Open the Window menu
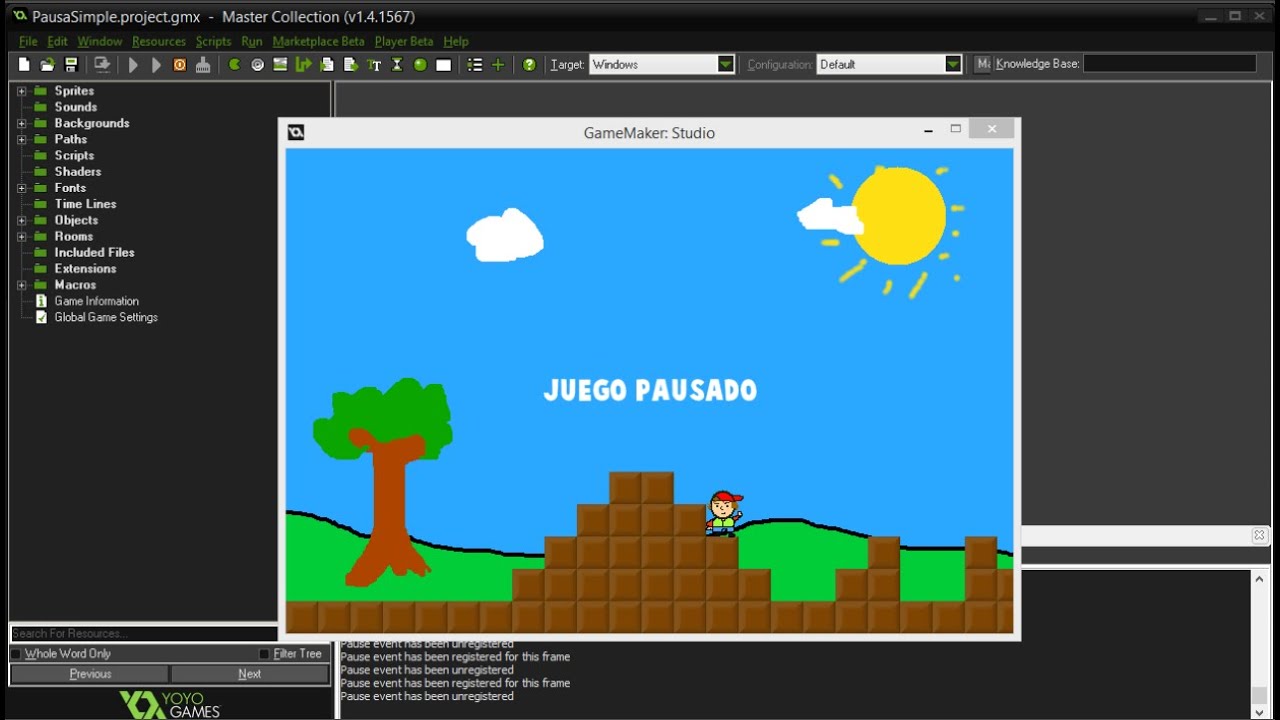Viewport: 1280px width, 720px height. click(x=99, y=41)
